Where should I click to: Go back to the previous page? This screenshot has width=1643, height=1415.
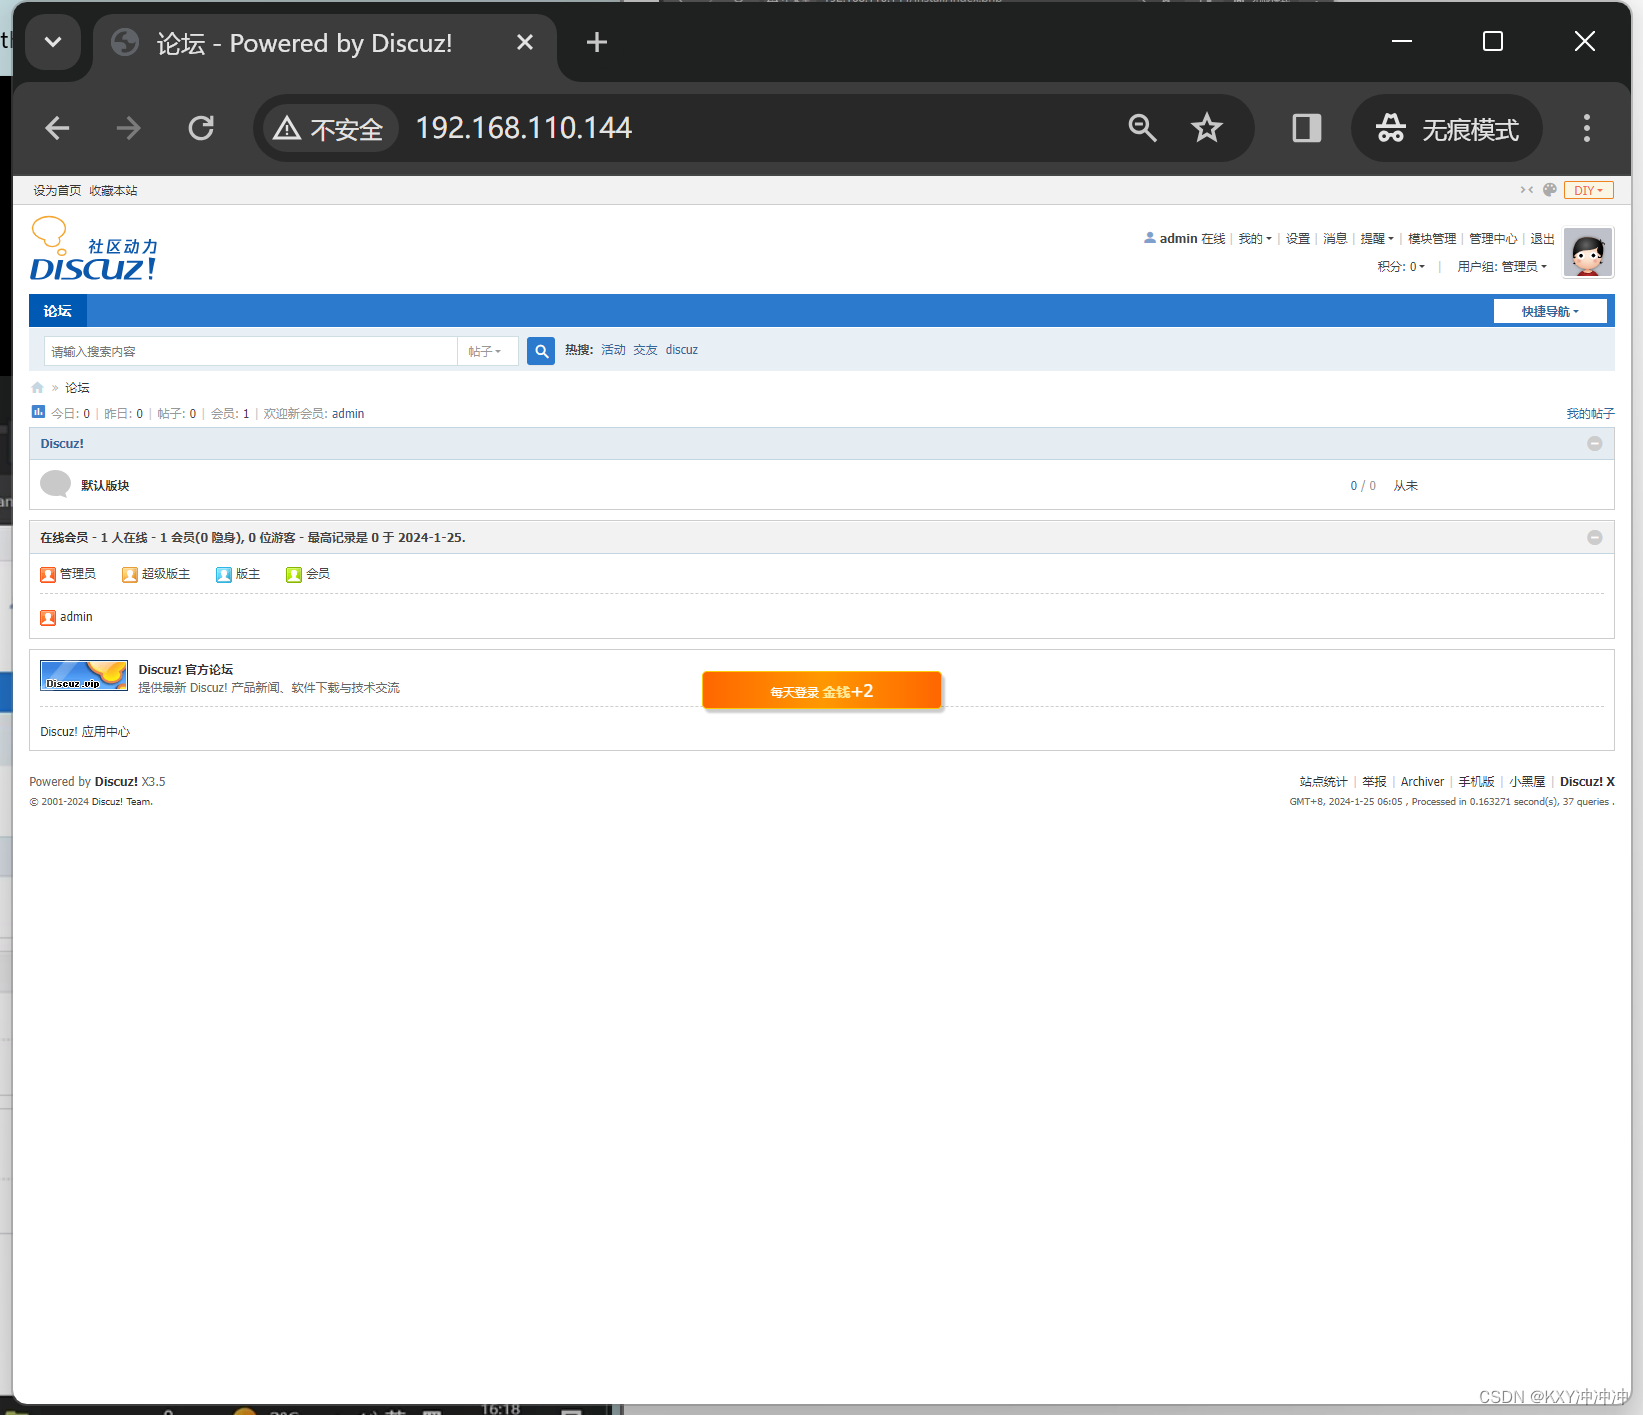click(57, 128)
